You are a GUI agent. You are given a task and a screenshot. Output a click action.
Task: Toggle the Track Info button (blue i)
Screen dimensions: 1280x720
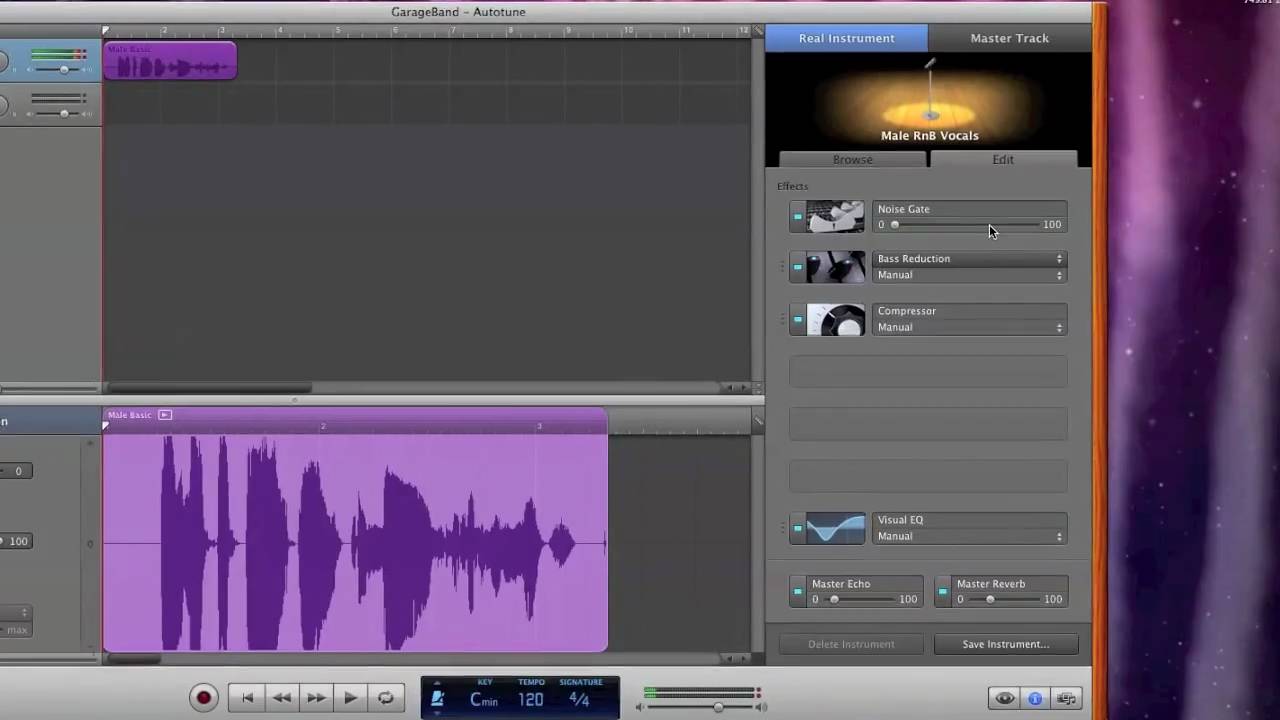point(1035,698)
